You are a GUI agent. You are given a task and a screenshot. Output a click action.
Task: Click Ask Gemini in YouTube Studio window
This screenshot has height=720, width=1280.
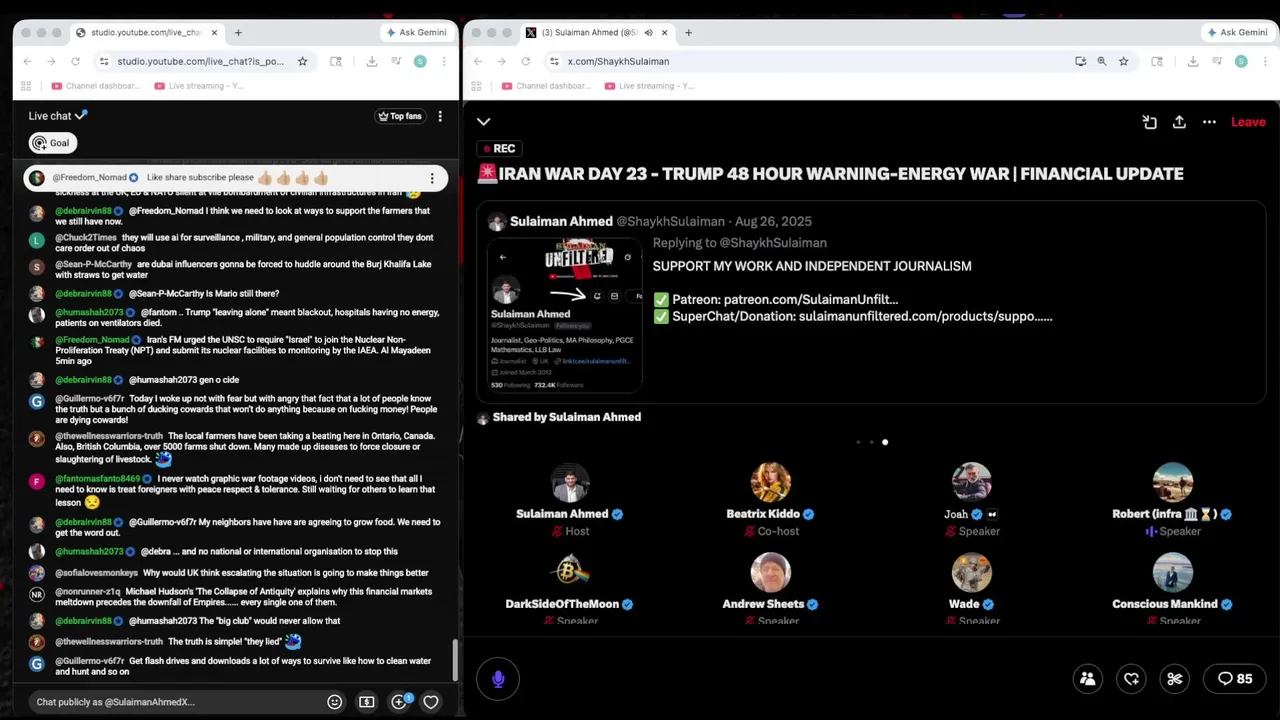pos(415,32)
